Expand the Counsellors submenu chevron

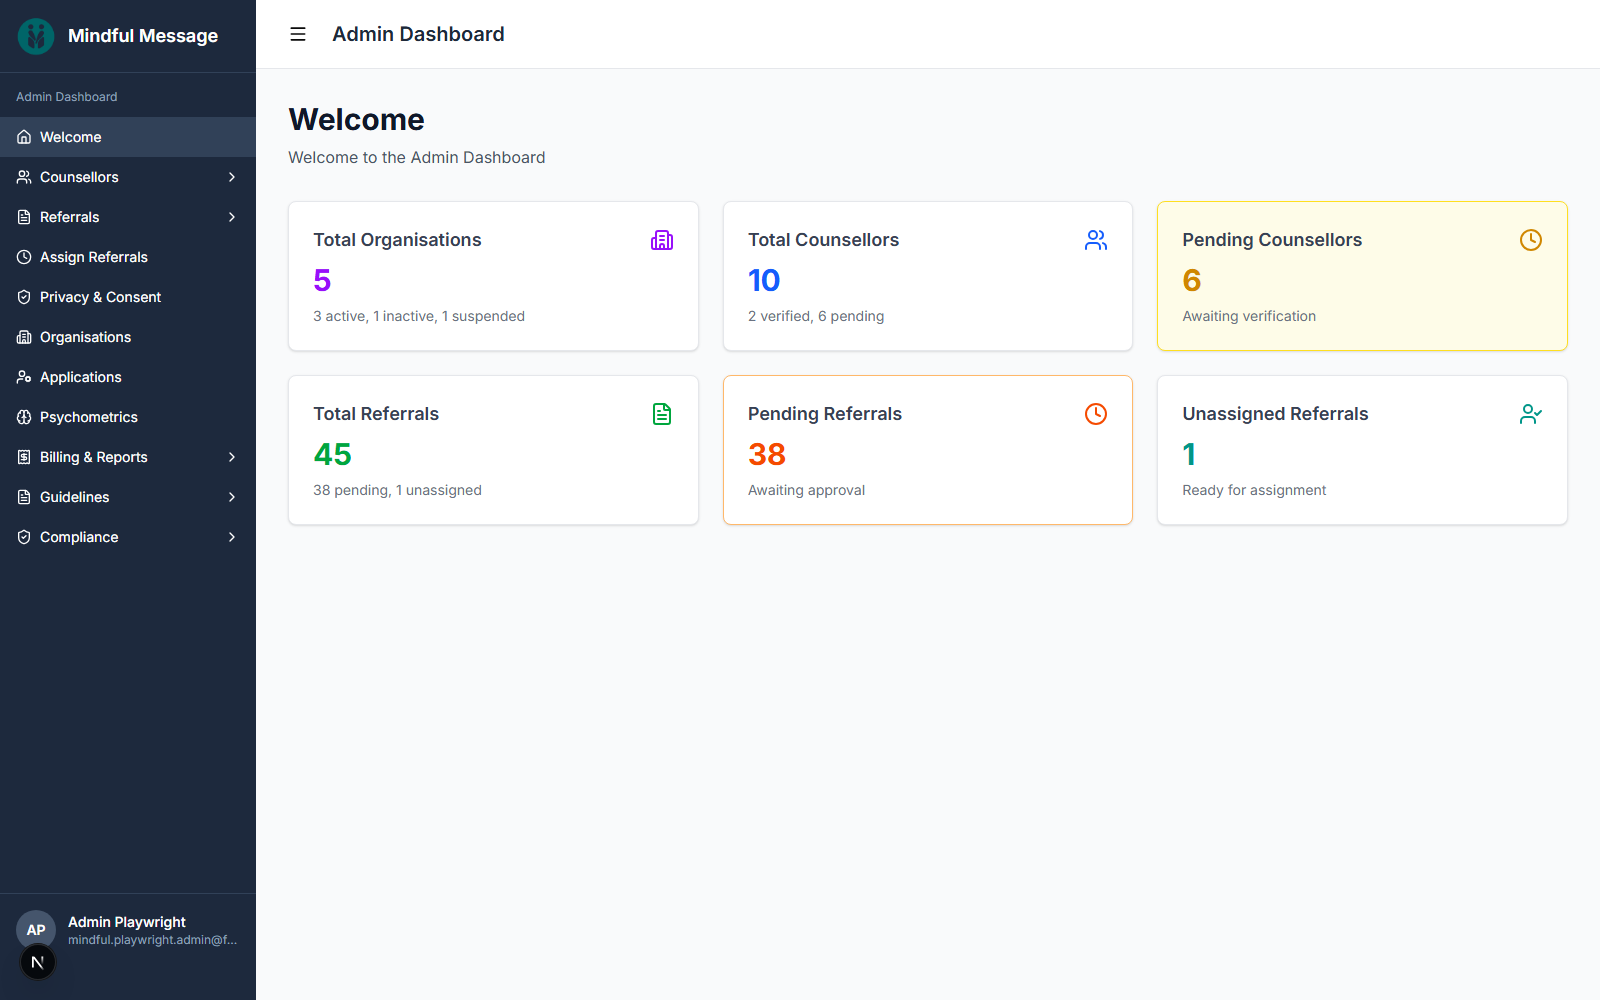coord(232,177)
